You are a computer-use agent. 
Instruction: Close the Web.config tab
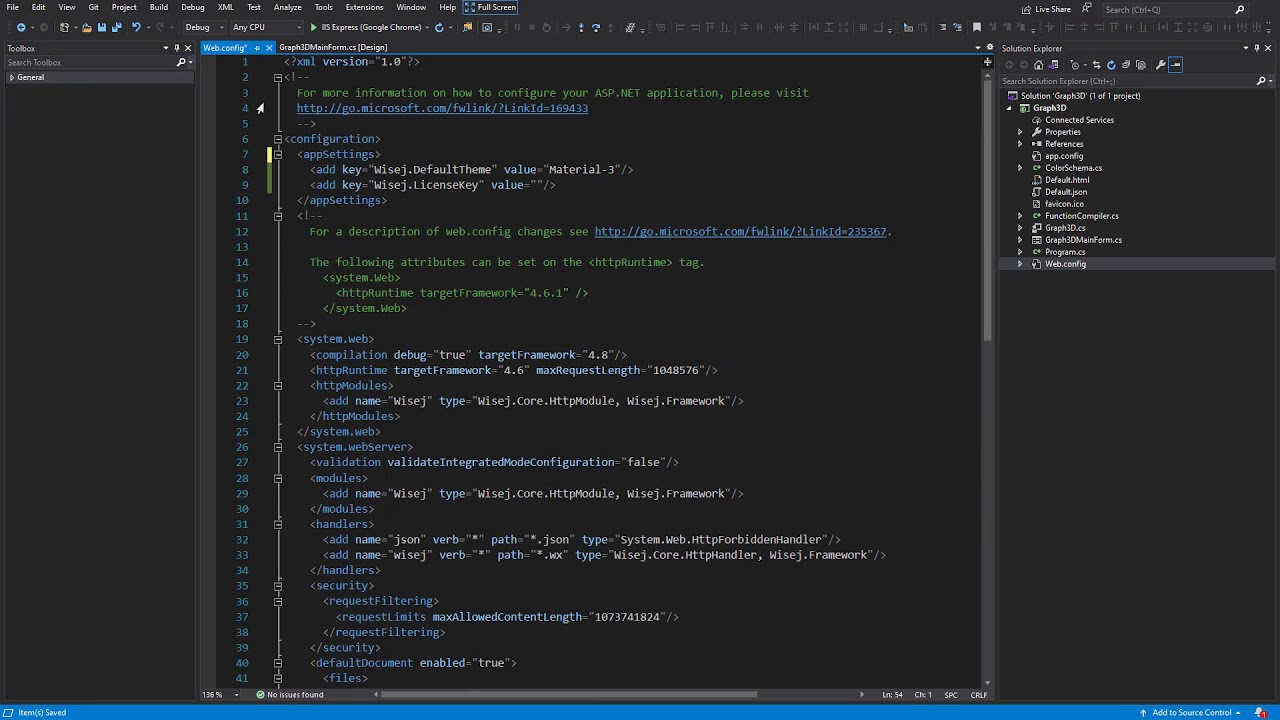pos(269,47)
